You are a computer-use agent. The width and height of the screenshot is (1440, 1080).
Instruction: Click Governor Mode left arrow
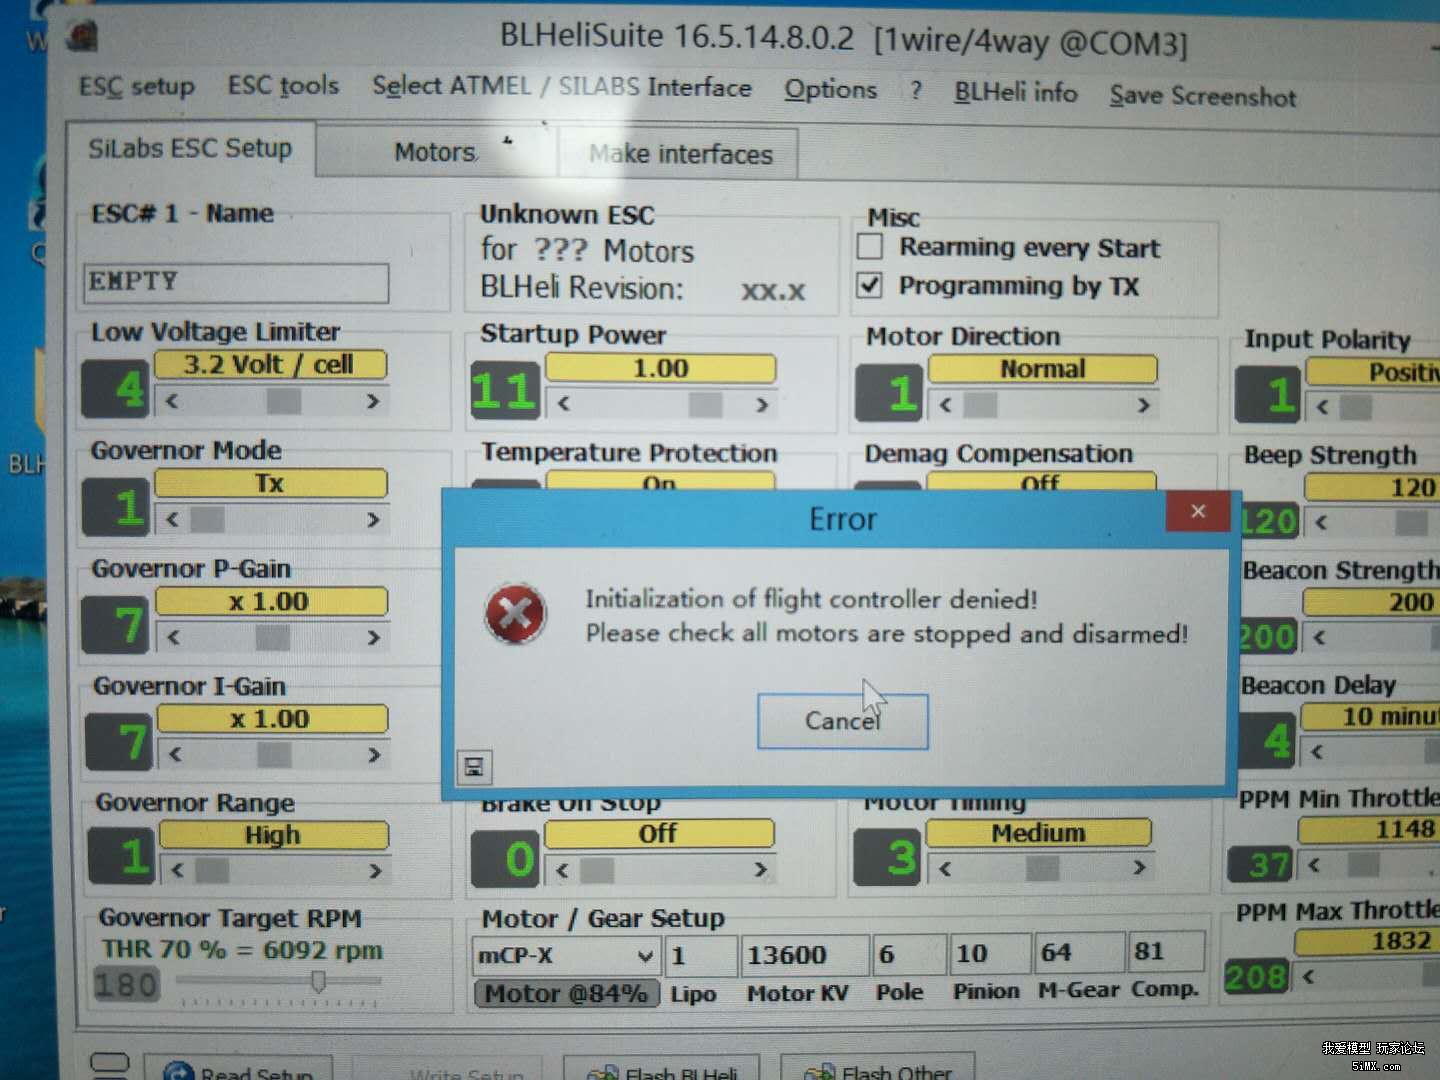click(x=172, y=520)
